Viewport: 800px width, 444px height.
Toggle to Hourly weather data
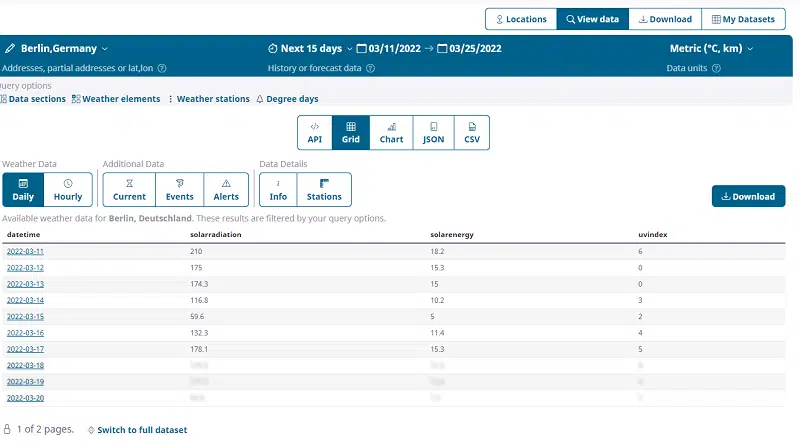pyautogui.click(x=68, y=189)
